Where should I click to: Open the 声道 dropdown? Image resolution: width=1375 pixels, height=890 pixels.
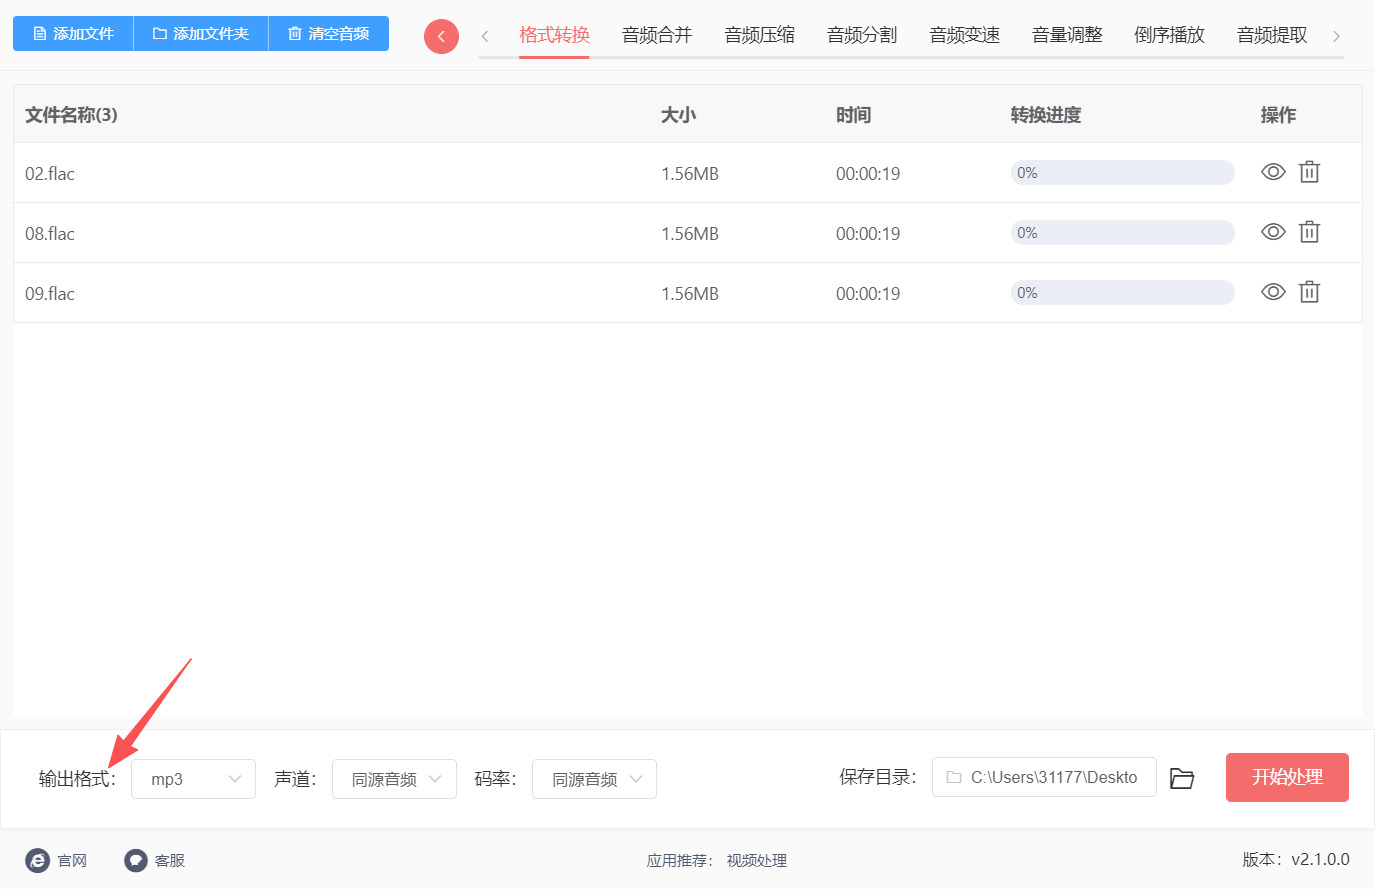click(x=394, y=779)
